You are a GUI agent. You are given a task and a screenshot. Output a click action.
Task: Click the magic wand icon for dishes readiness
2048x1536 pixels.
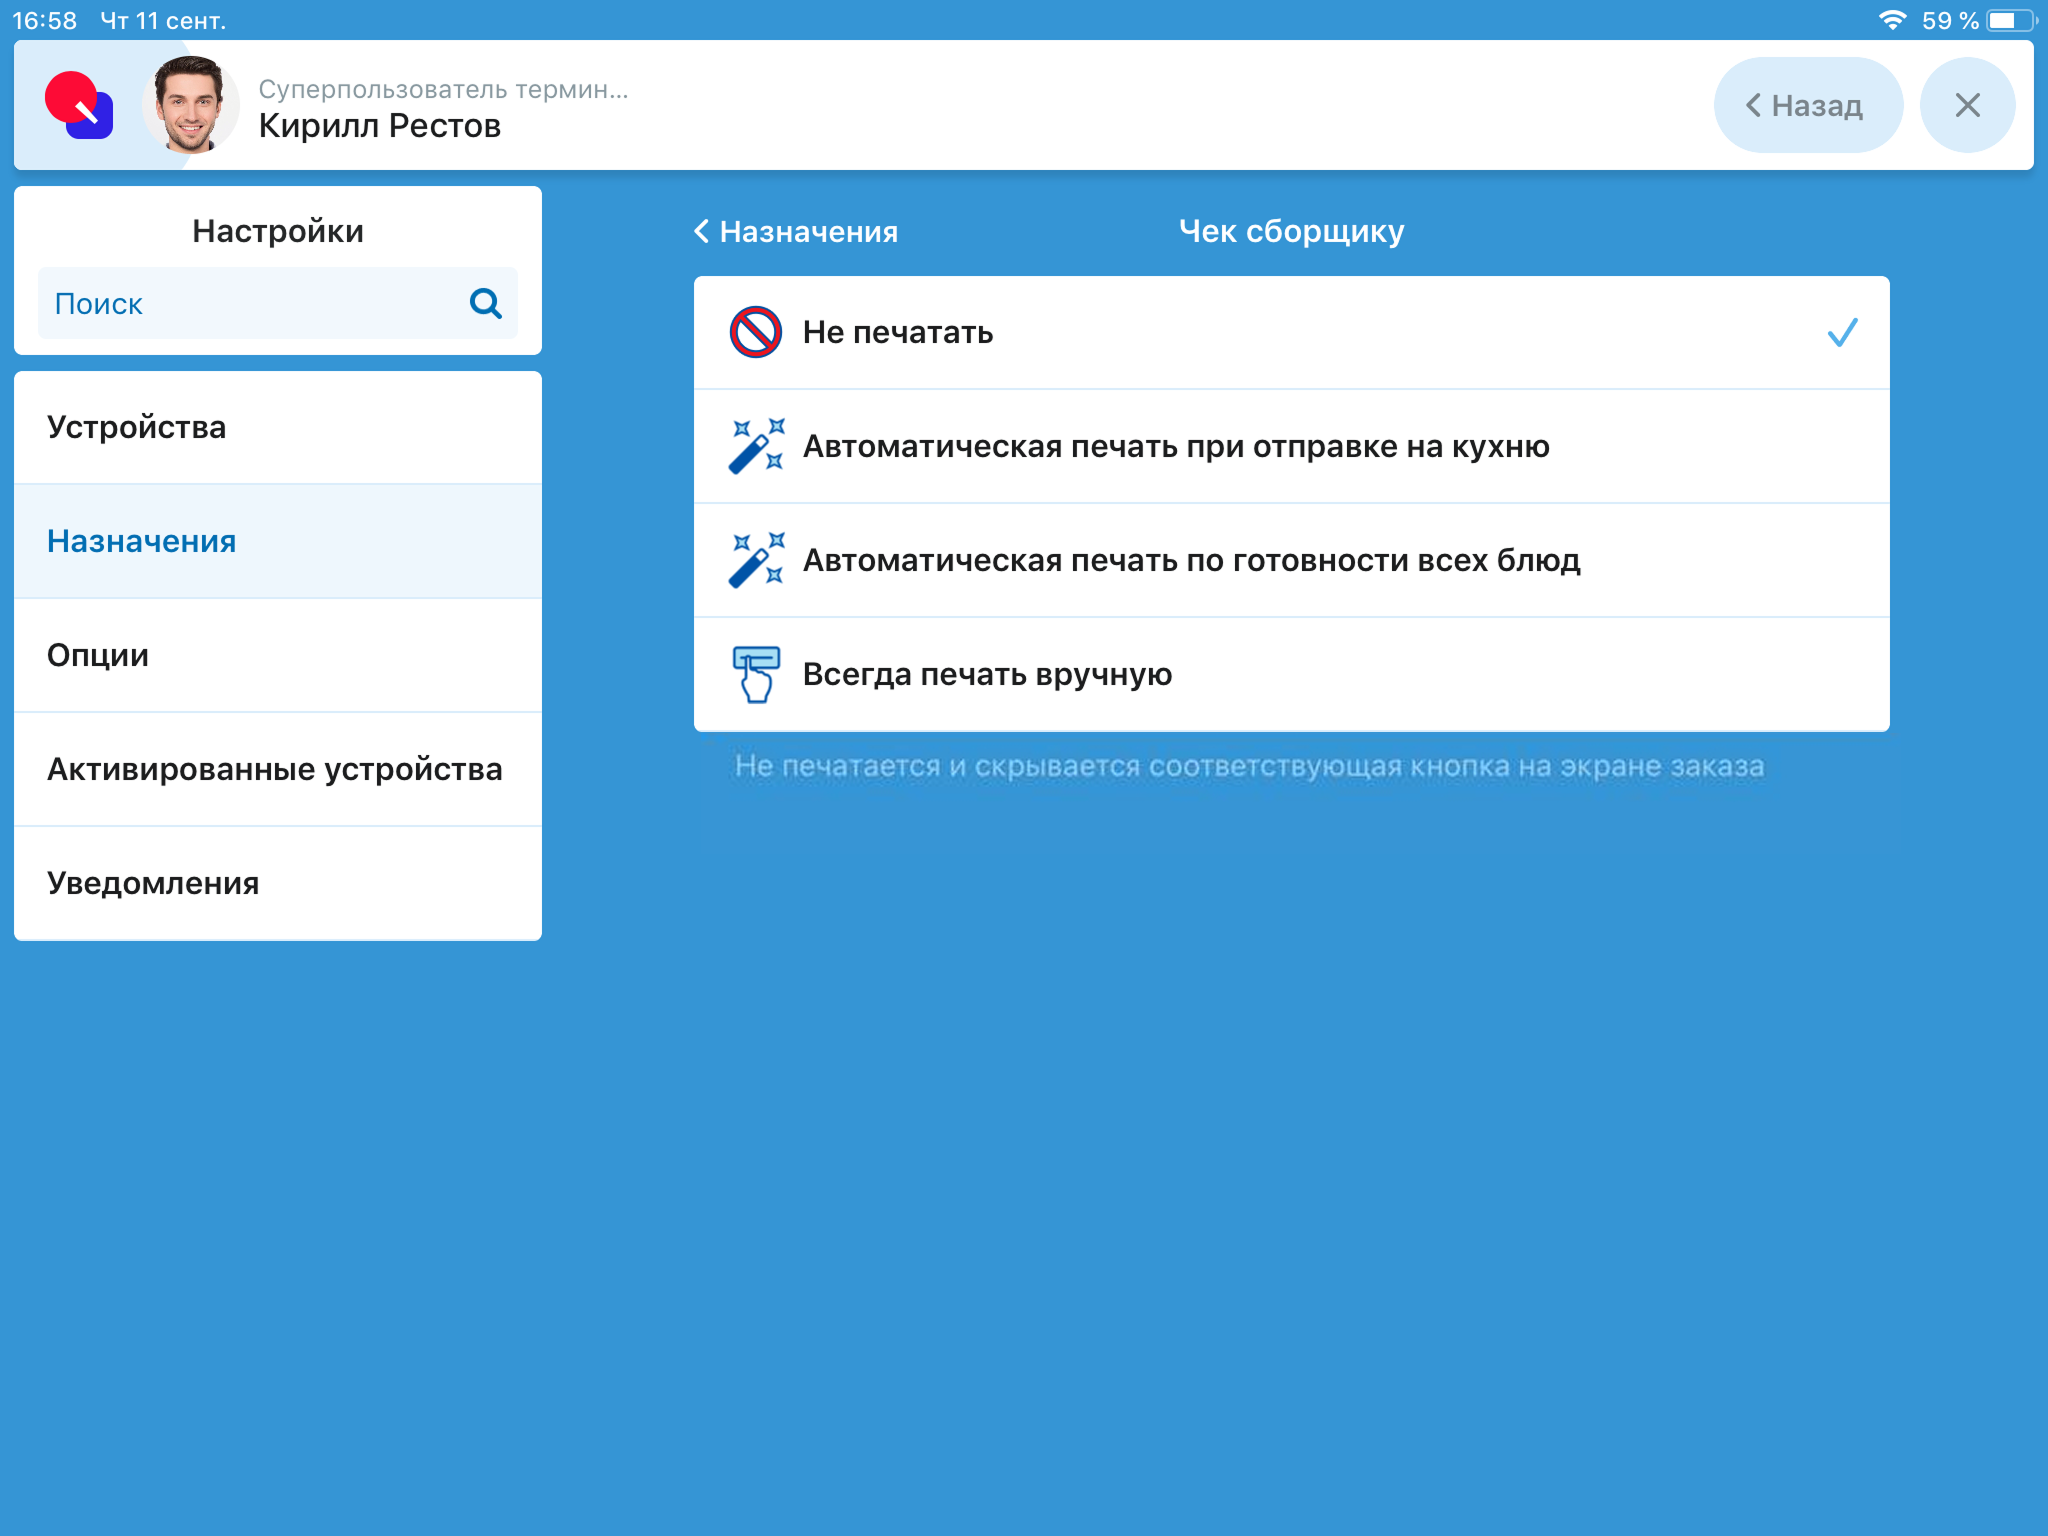pos(756,560)
